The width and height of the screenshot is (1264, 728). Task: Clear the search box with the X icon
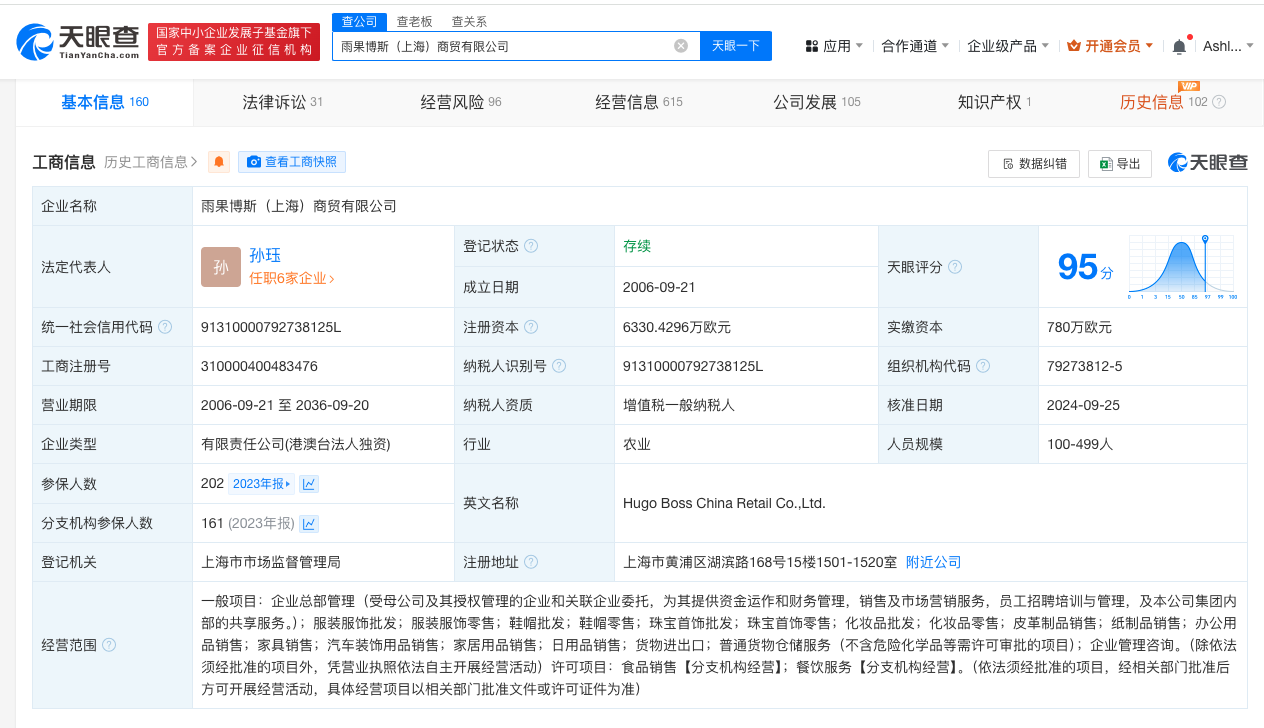(681, 46)
